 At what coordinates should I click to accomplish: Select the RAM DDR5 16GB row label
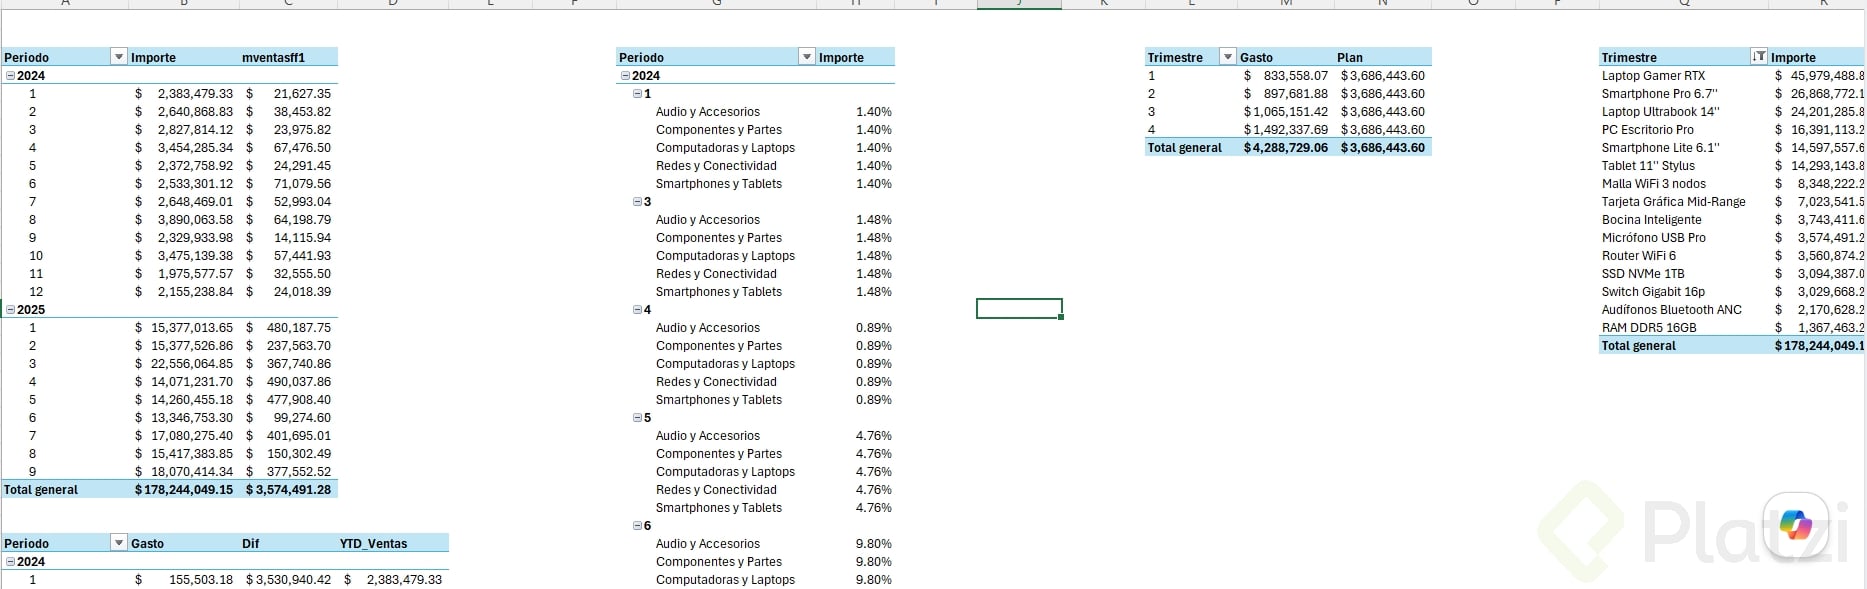(x=1648, y=327)
